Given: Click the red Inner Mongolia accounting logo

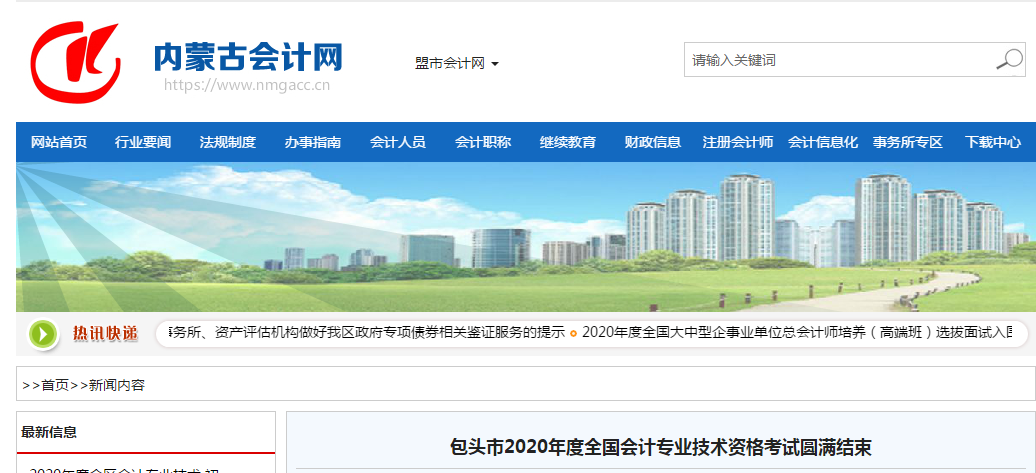Looking at the screenshot, I should (75, 62).
